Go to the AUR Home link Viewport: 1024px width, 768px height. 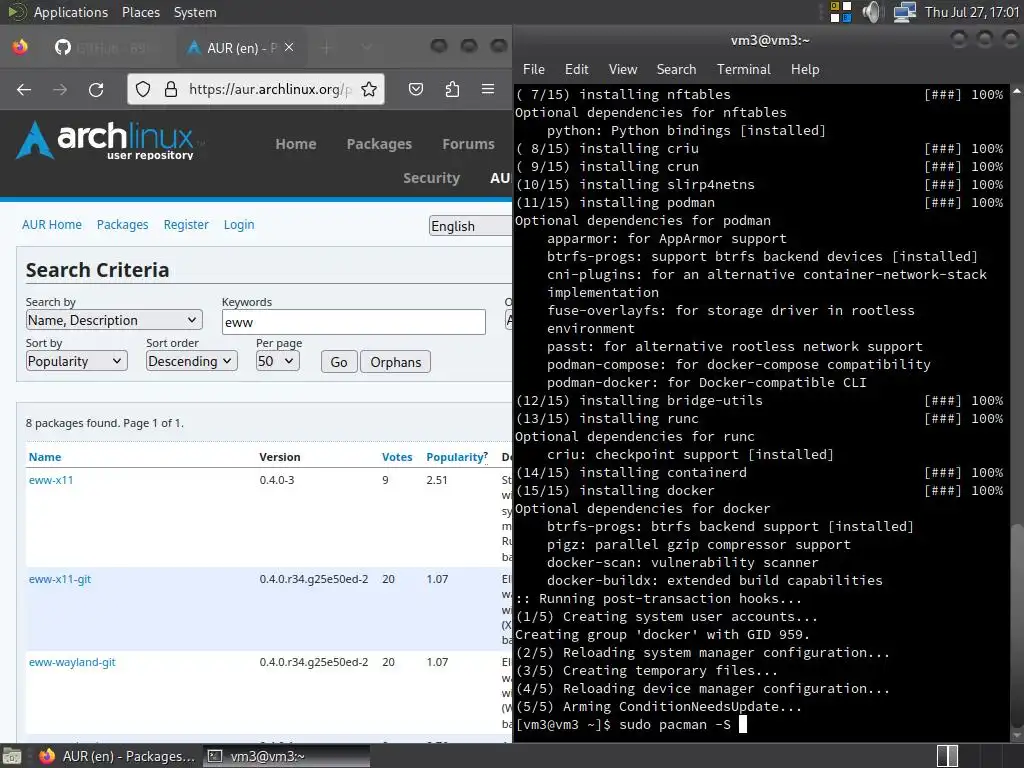52,225
